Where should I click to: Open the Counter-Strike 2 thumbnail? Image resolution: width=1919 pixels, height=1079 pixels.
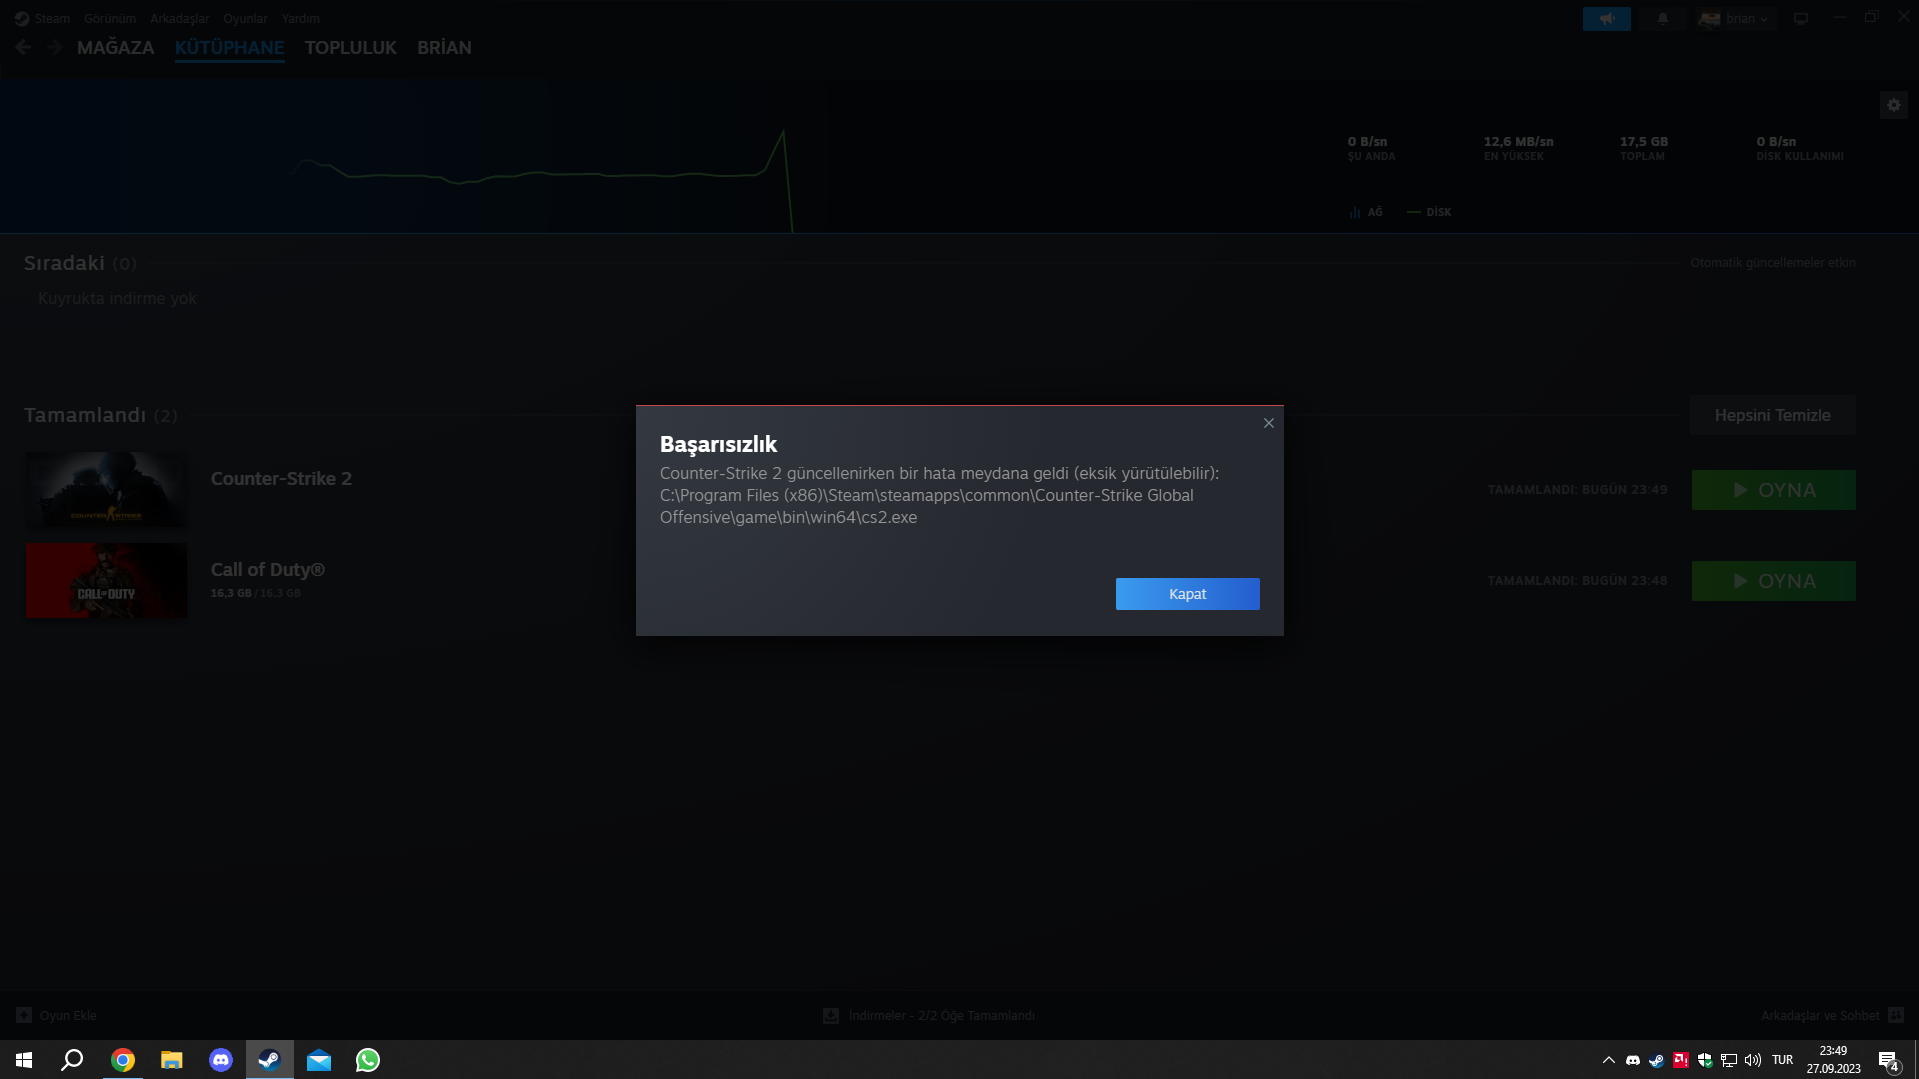[106, 490]
